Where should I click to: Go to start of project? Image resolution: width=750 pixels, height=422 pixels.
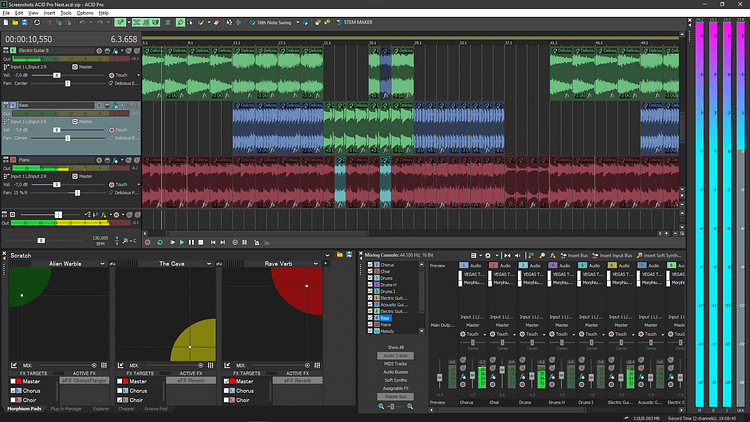click(213, 243)
